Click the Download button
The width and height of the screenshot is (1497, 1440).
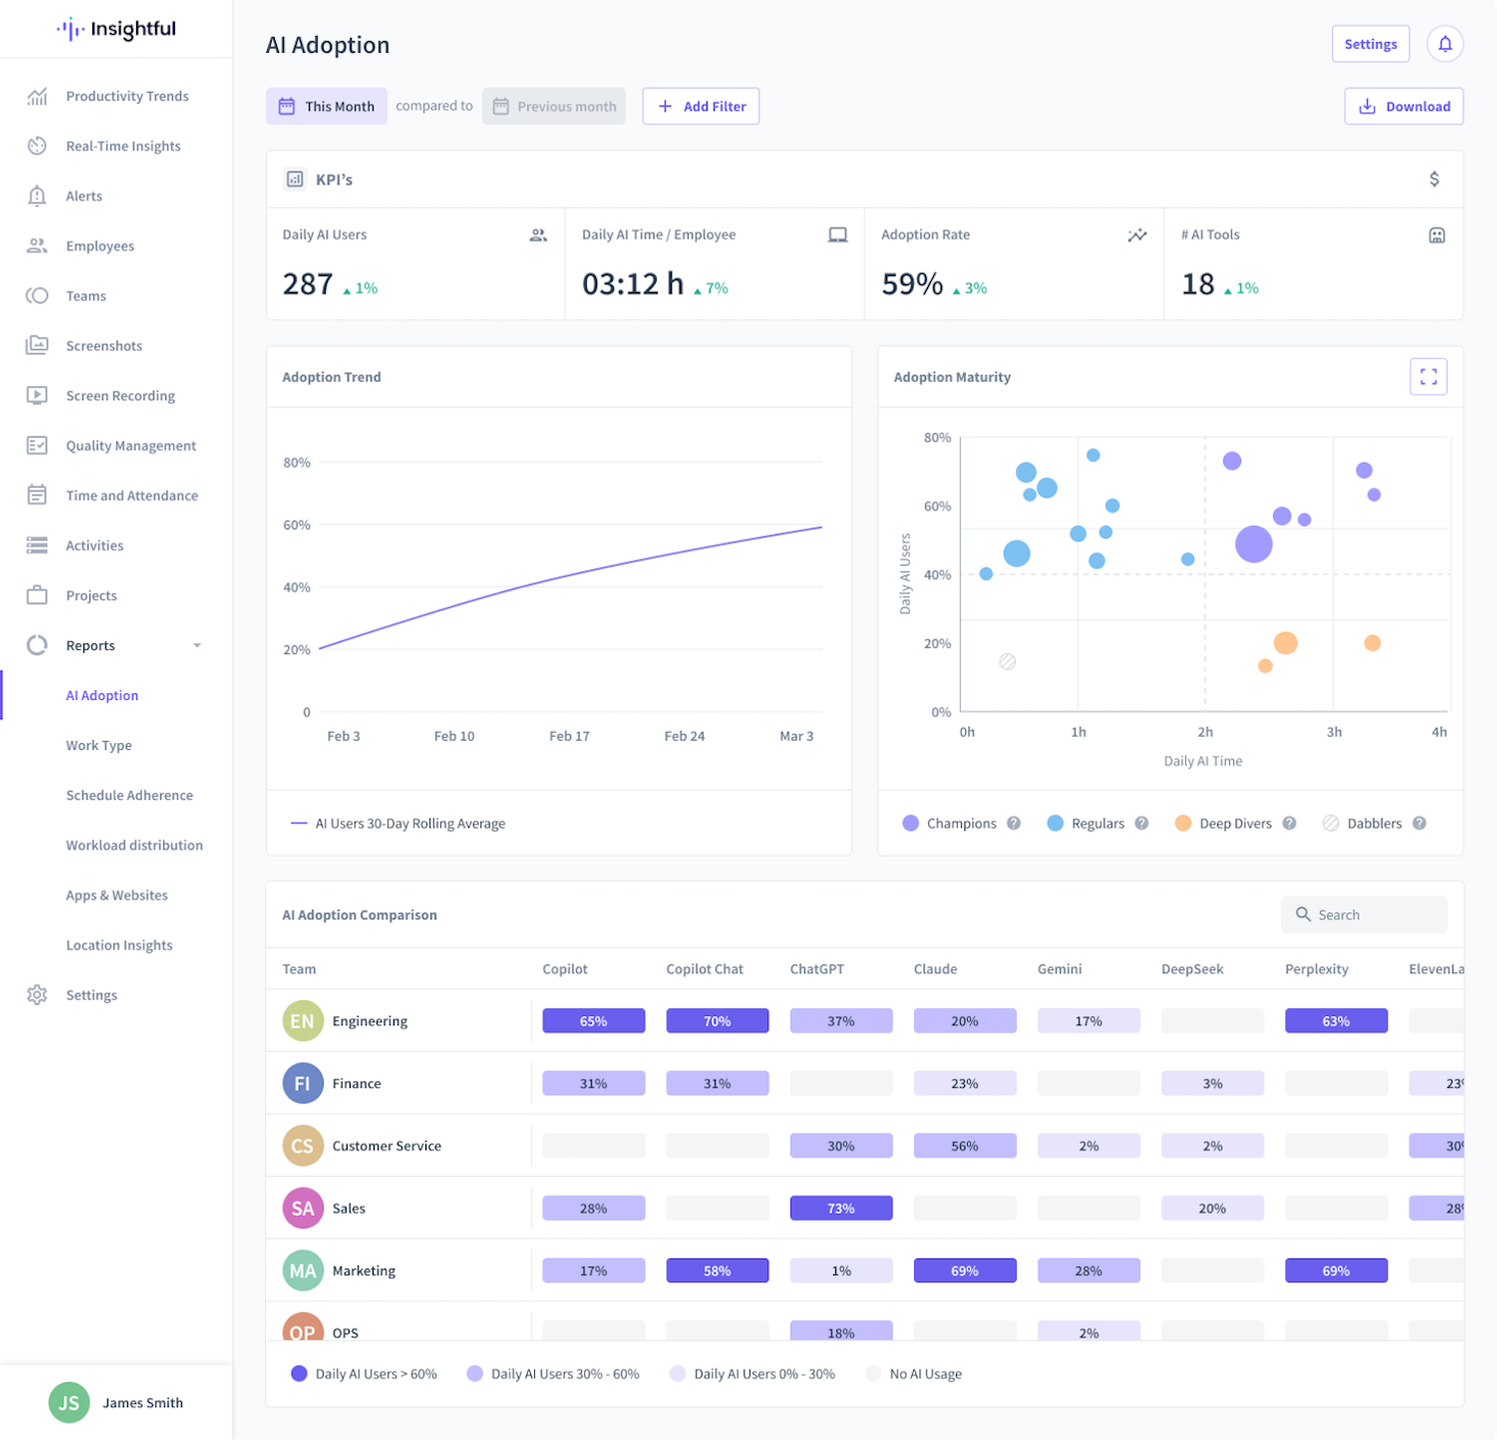click(1404, 106)
